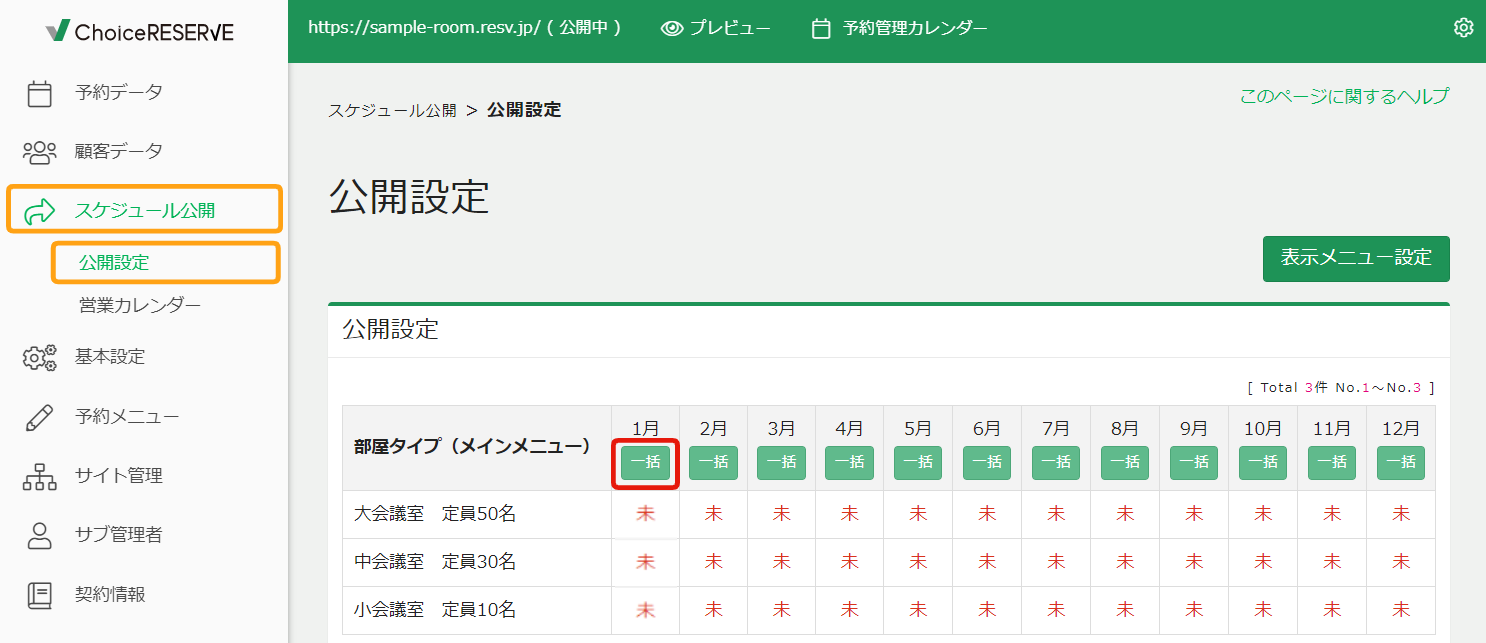Click the 大会議室 定員50名 row label

tap(435, 514)
